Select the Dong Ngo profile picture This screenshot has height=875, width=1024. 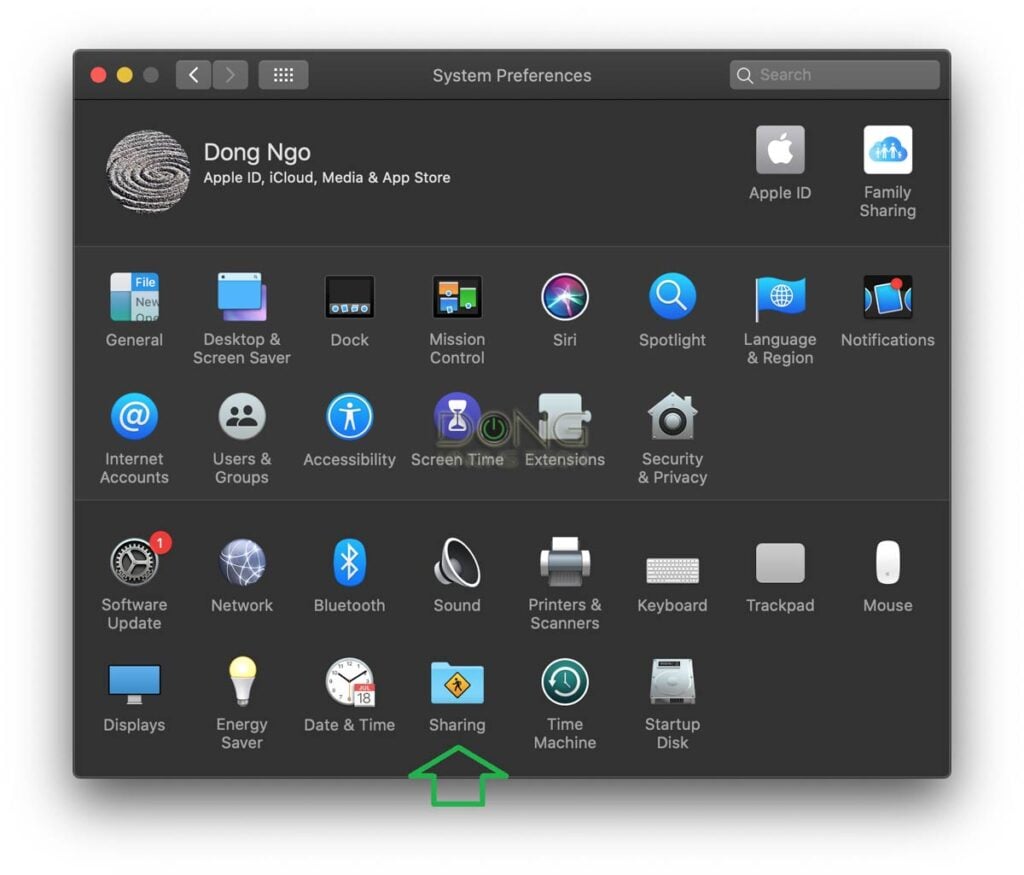(148, 171)
